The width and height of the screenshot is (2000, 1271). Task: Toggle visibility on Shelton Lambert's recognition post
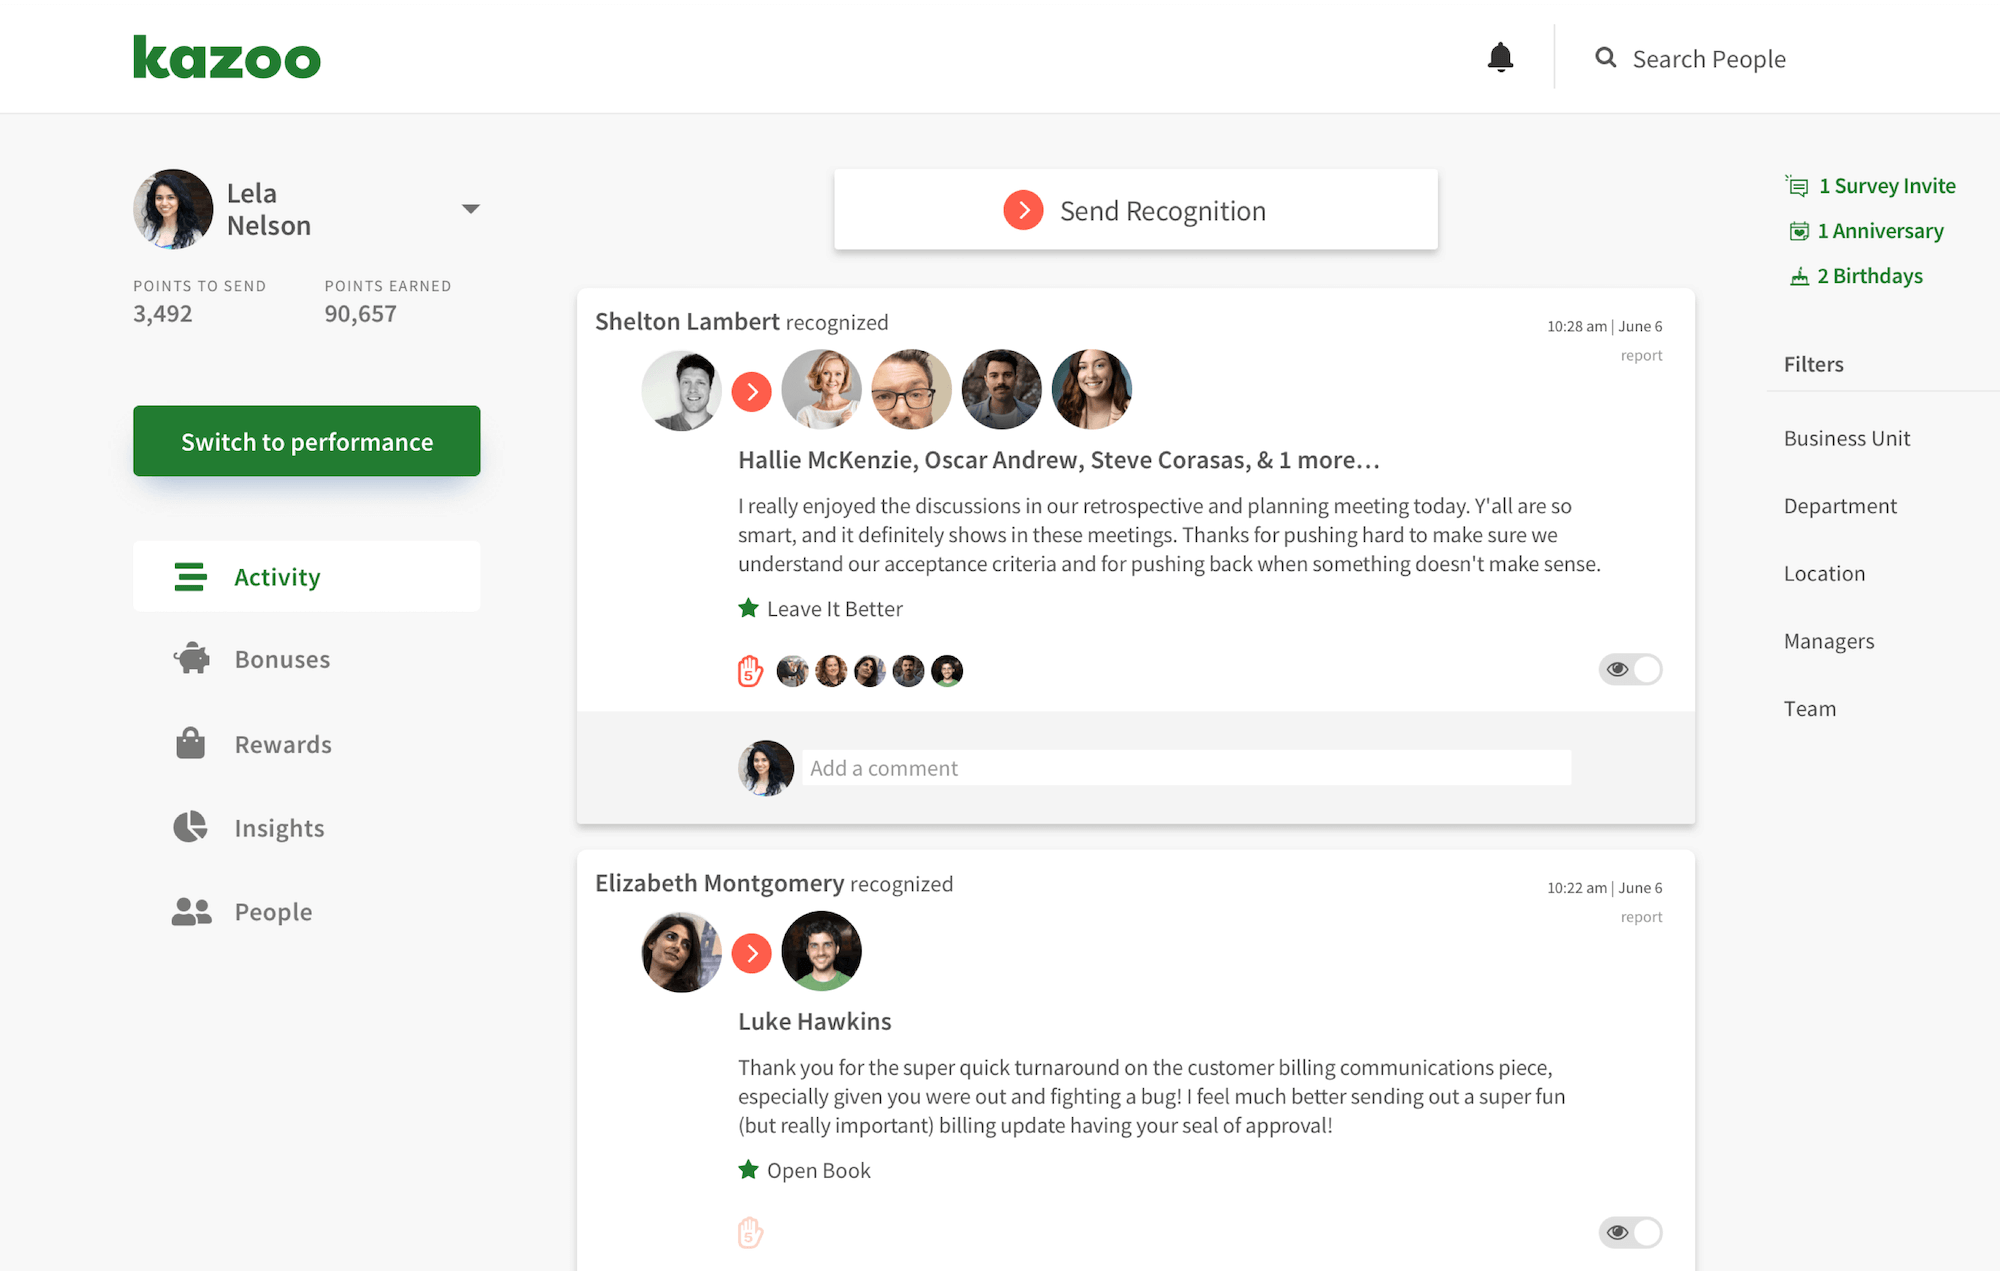(1630, 669)
